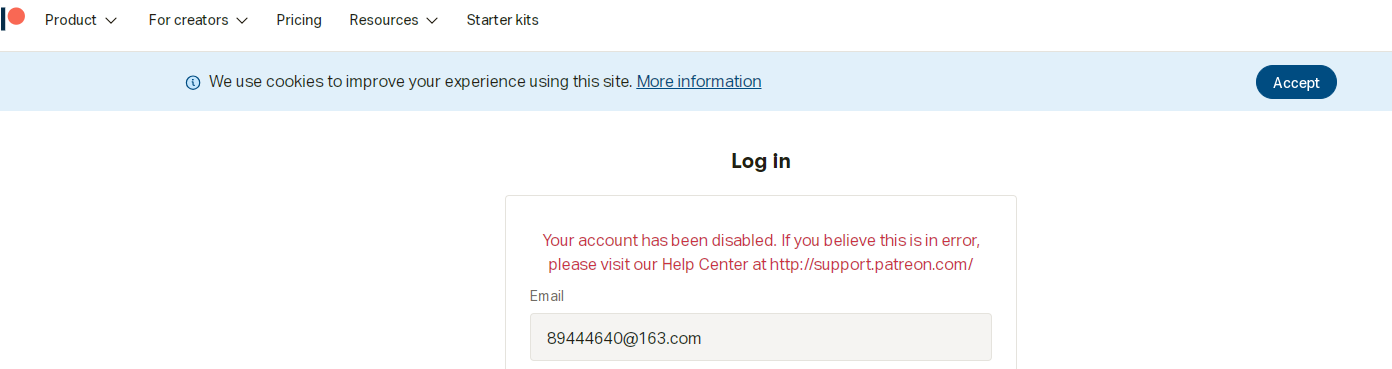Screen dimensions: 1392x369
Task: Click the cookie notice info icon
Action: [193, 82]
